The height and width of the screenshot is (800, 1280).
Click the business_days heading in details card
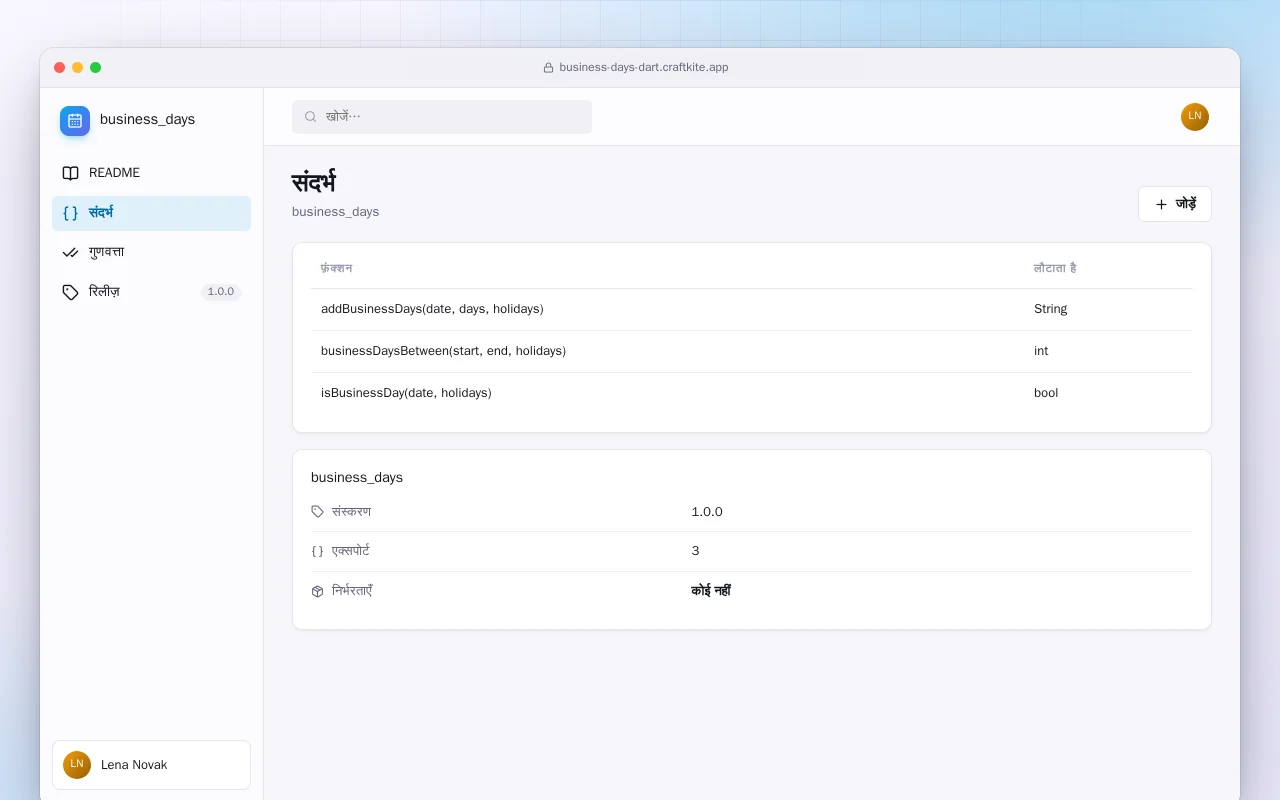[357, 478]
